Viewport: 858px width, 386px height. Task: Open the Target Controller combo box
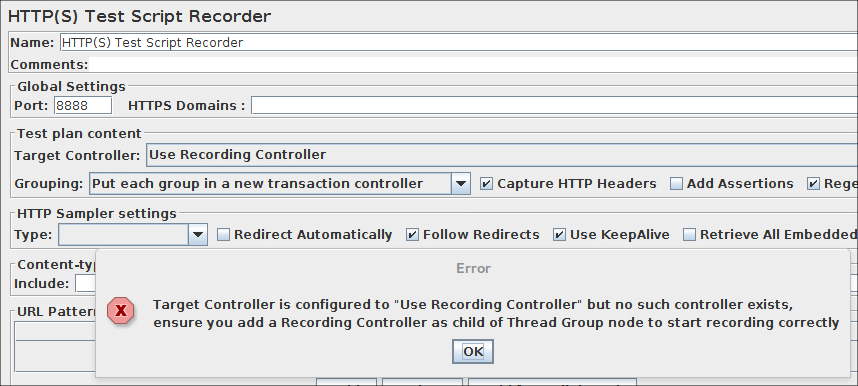[x=502, y=155]
